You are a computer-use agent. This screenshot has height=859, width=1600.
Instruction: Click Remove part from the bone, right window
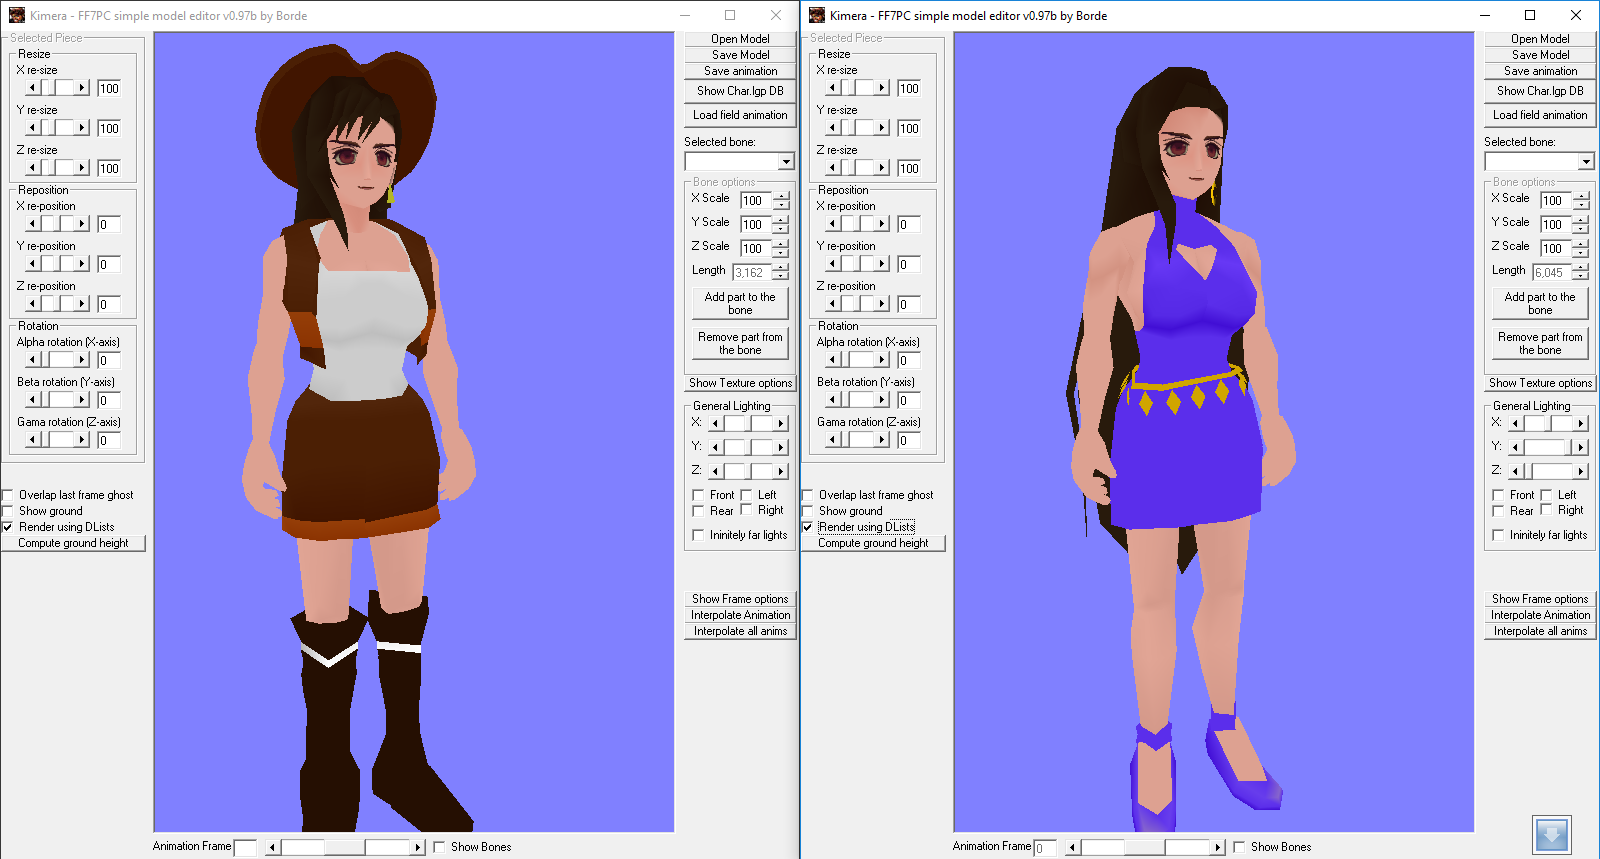coord(1540,343)
